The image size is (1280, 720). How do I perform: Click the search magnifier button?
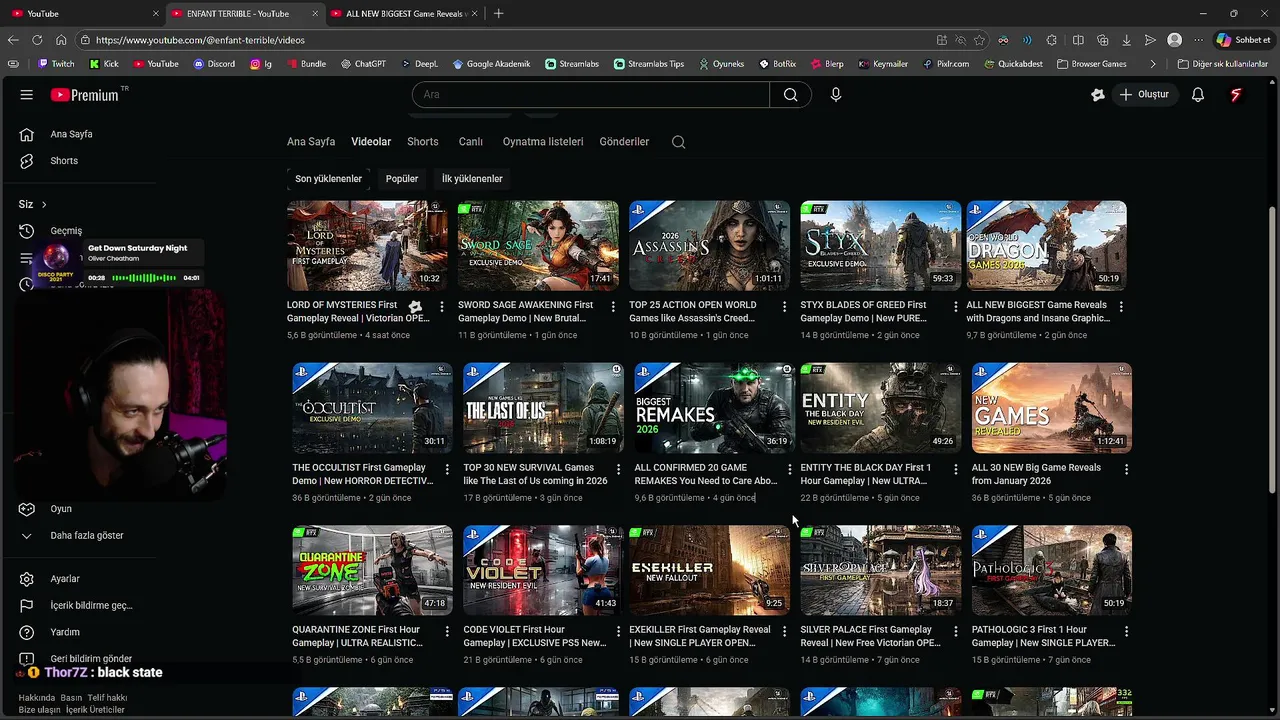[791, 95]
